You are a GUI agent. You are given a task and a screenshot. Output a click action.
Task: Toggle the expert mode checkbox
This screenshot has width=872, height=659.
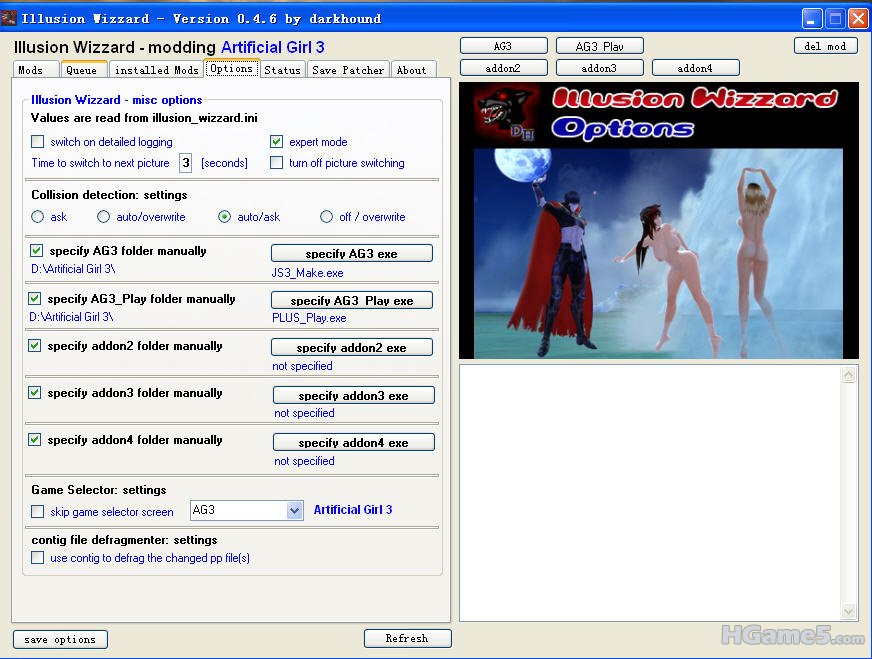click(x=276, y=142)
